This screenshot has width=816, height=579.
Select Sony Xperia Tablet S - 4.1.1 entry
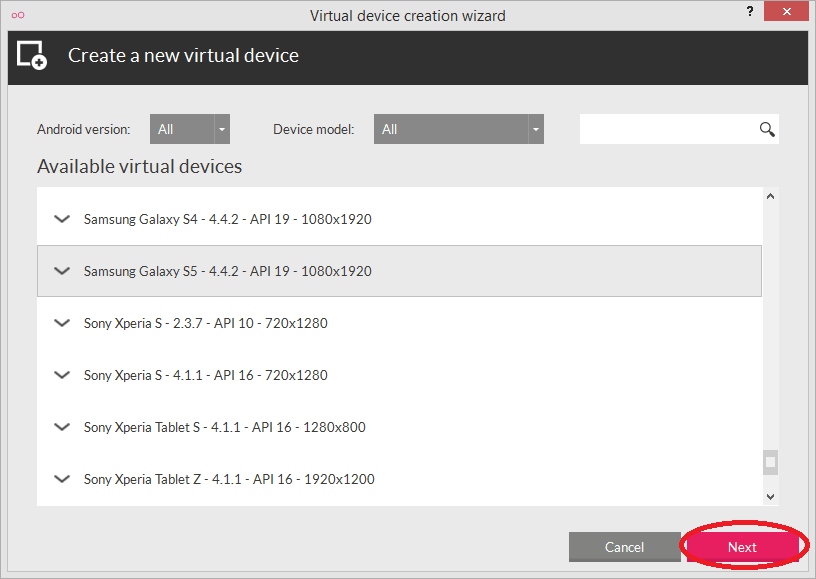(399, 427)
